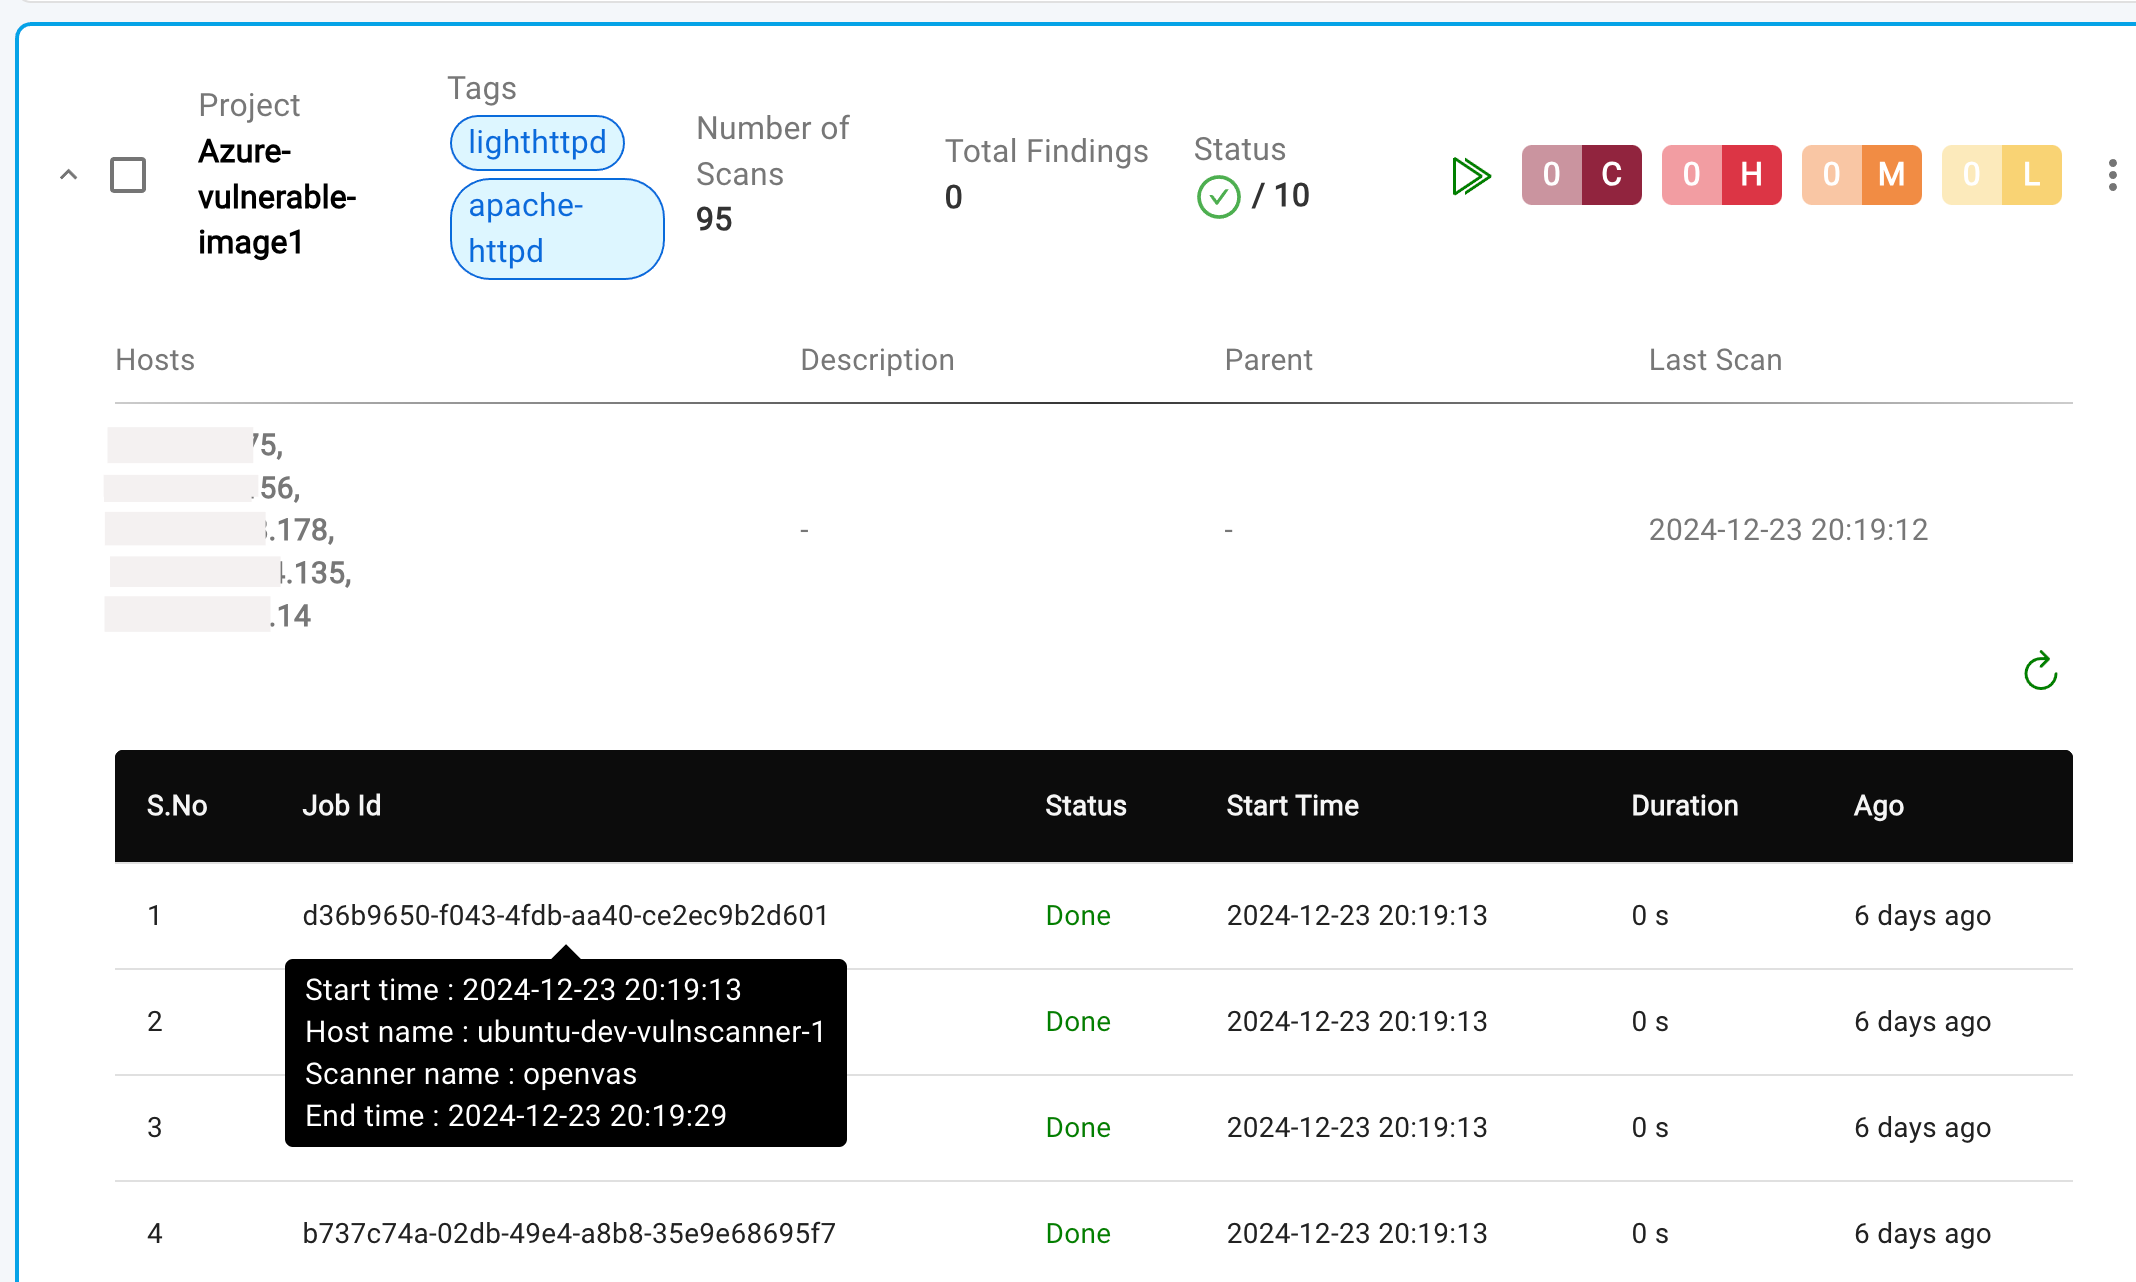Image resolution: width=2136 pixels, height=1282 pixels.
Task: Click the lighthttpd tag
Action: tap(537, 142)
